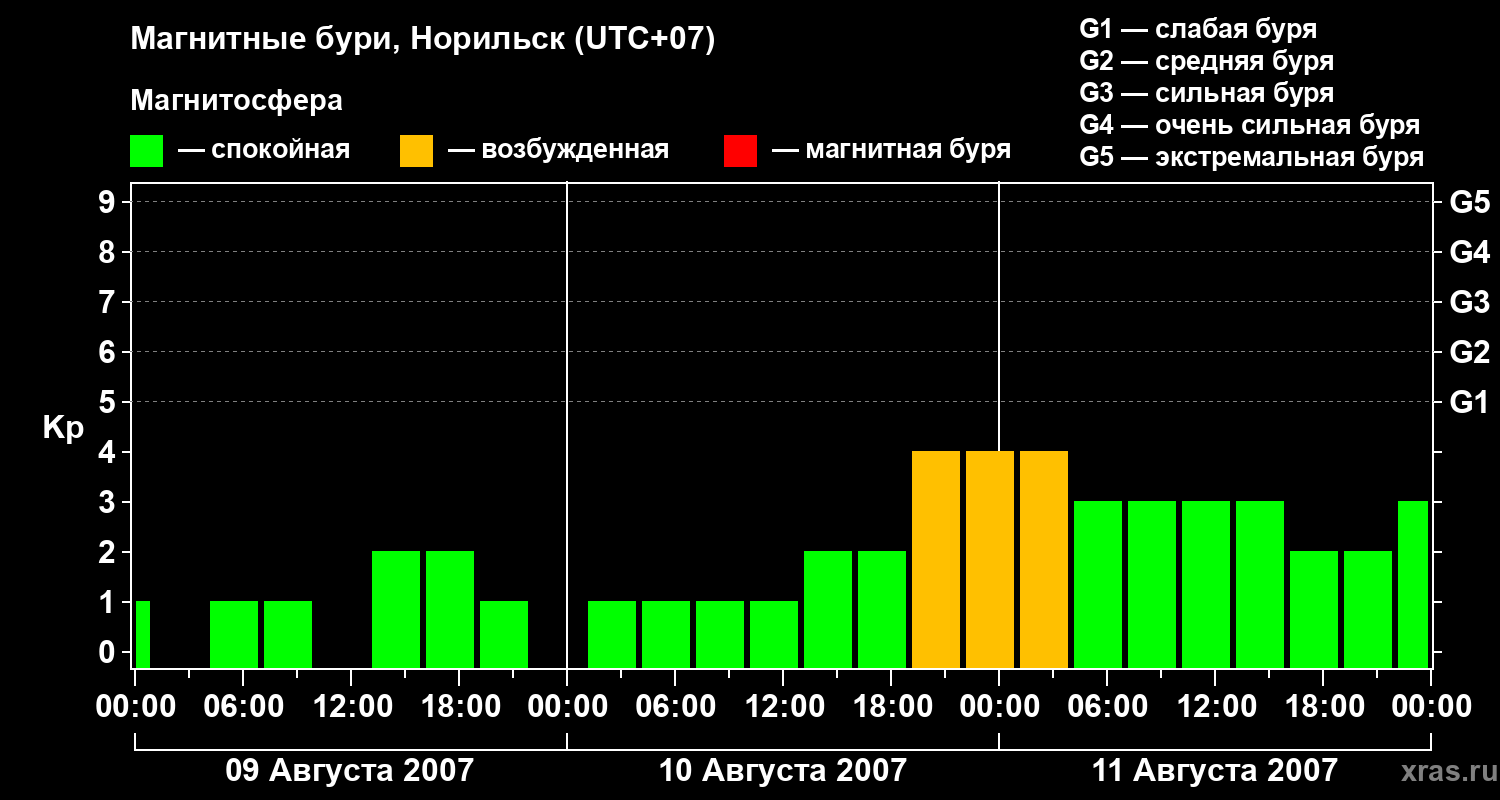
Task: Click the last green Kp 1 bar on 09 August
Action: tap(504, 634)
